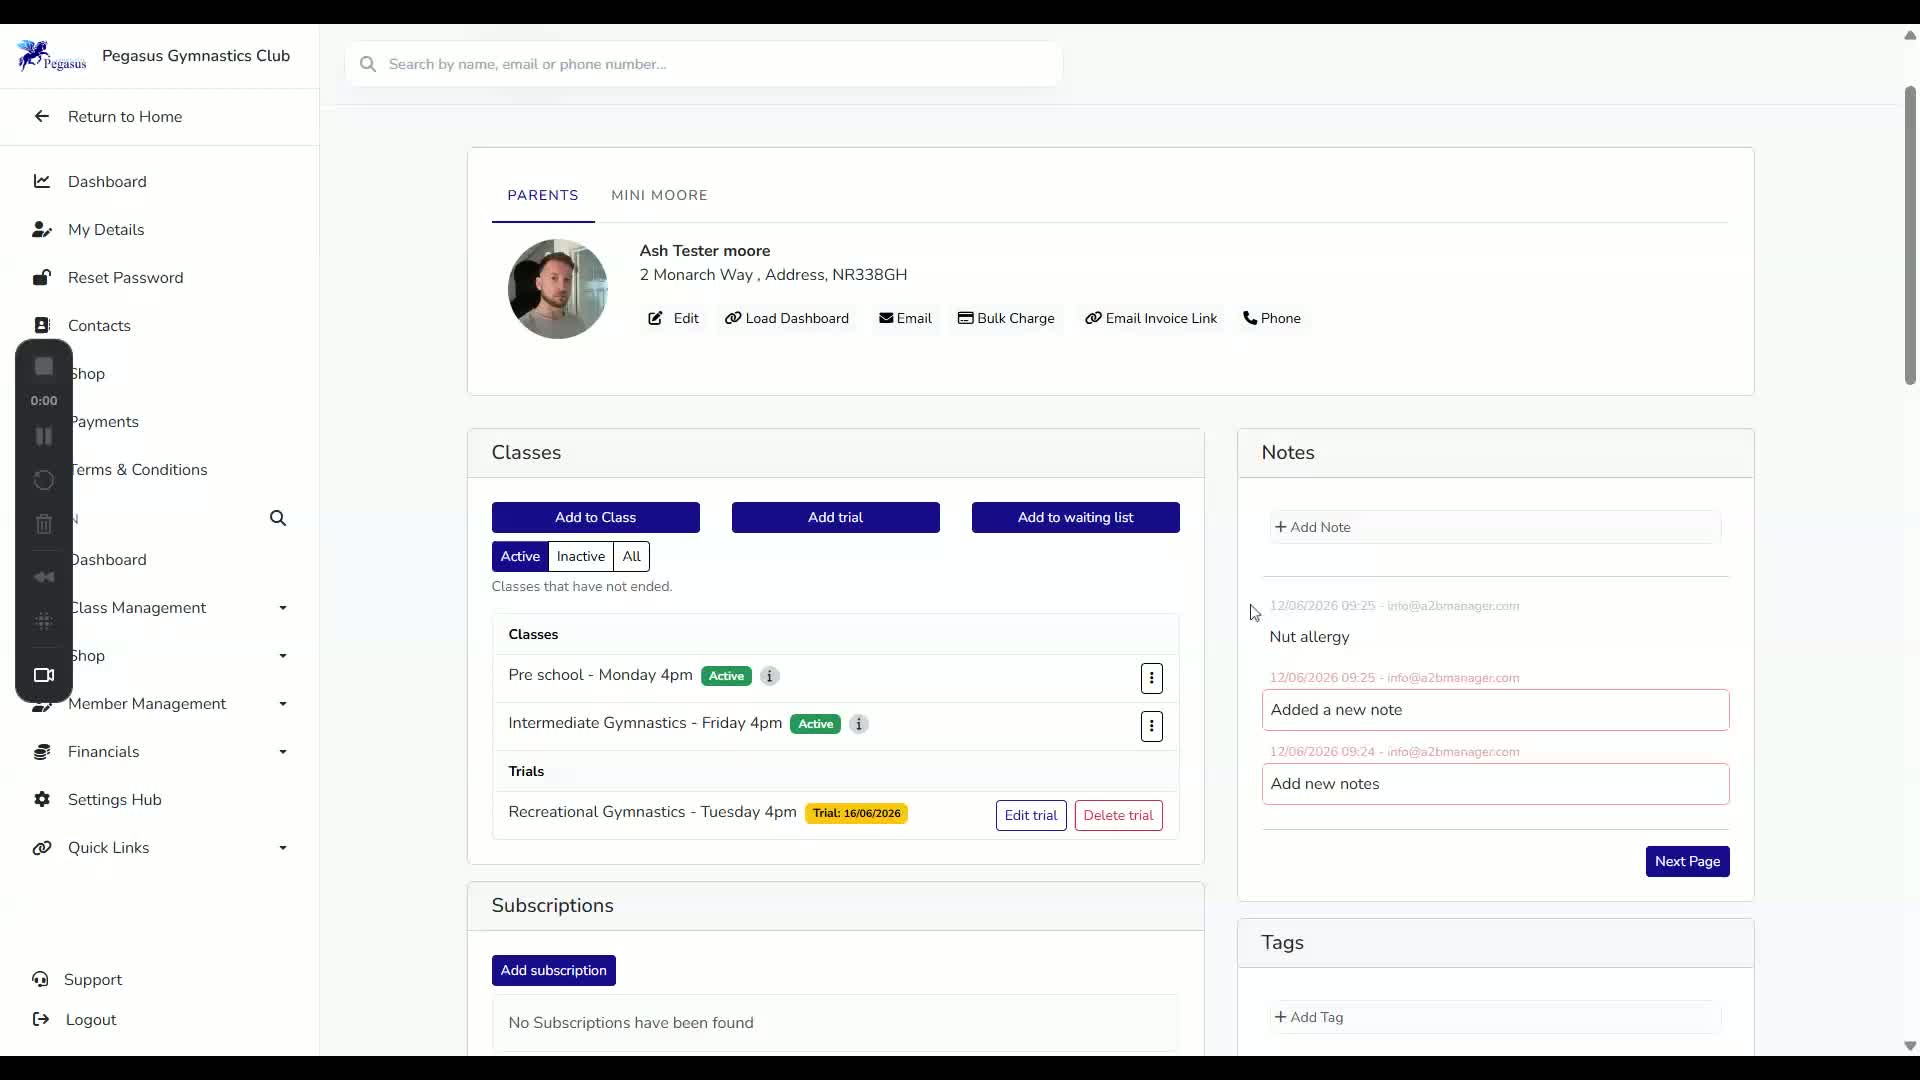Click the Email envelope icon
This screenshot has height=1080, width=1920.
[x=886, y=318]
